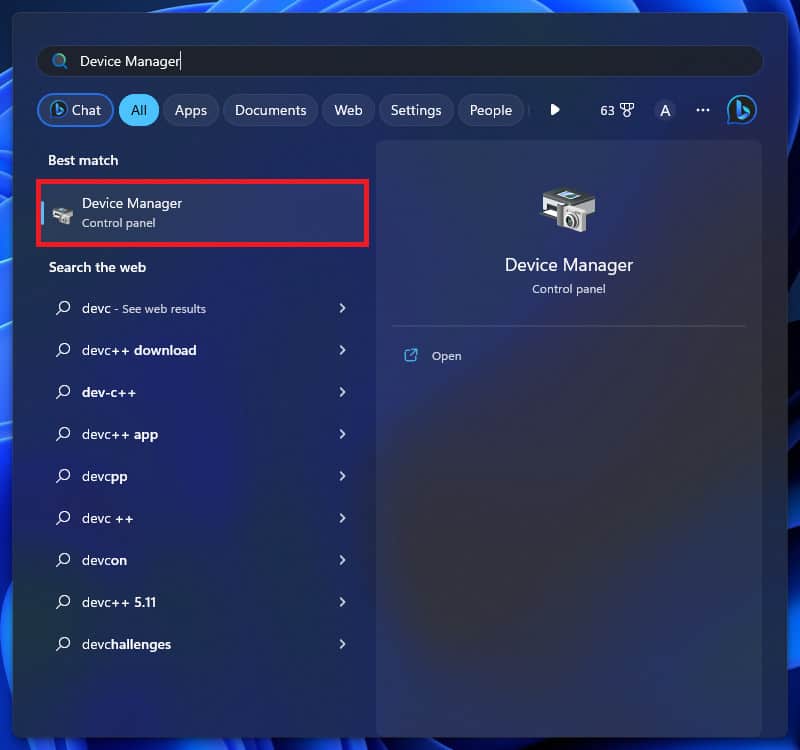Click the Device Manager title in preview pane
Image resolution: width=800 pixels, height=750 pixels.
point(568,265)
